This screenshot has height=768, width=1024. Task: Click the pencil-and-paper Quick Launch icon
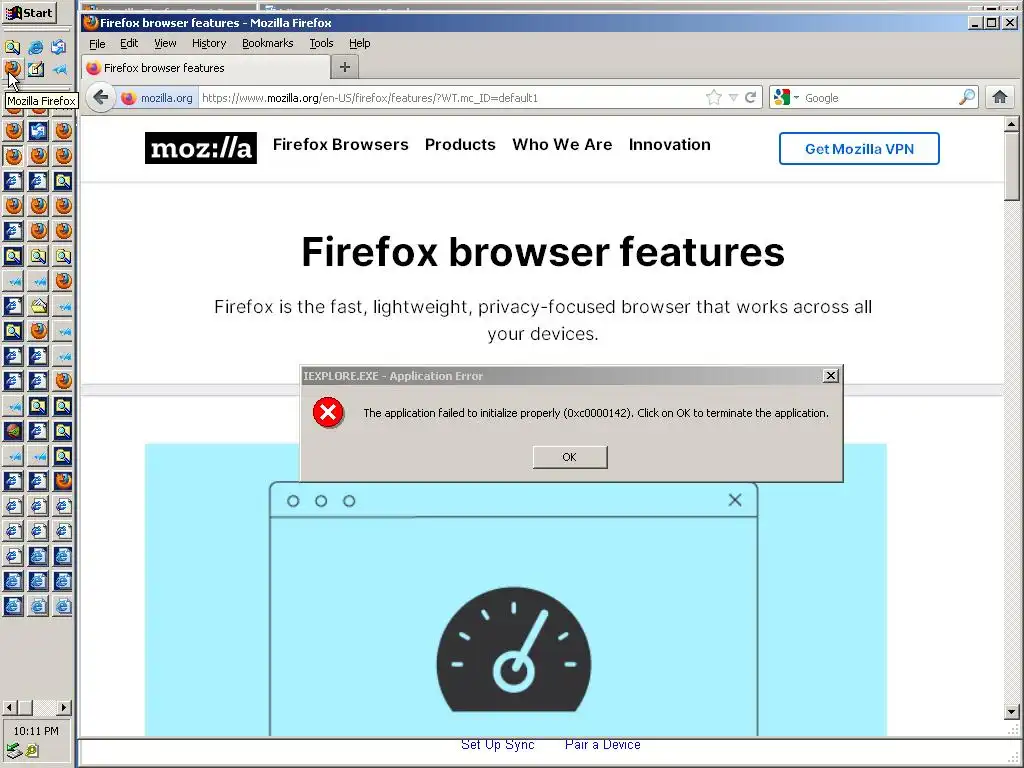click(36, 68)
